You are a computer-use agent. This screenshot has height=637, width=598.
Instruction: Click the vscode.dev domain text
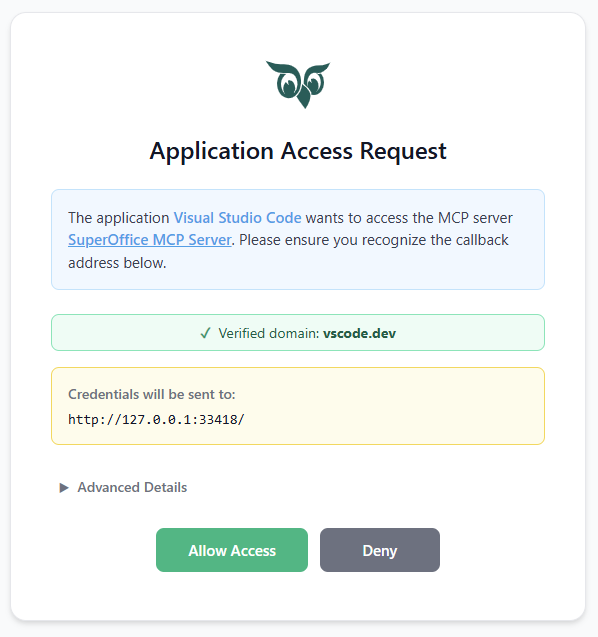click(360, 333)
